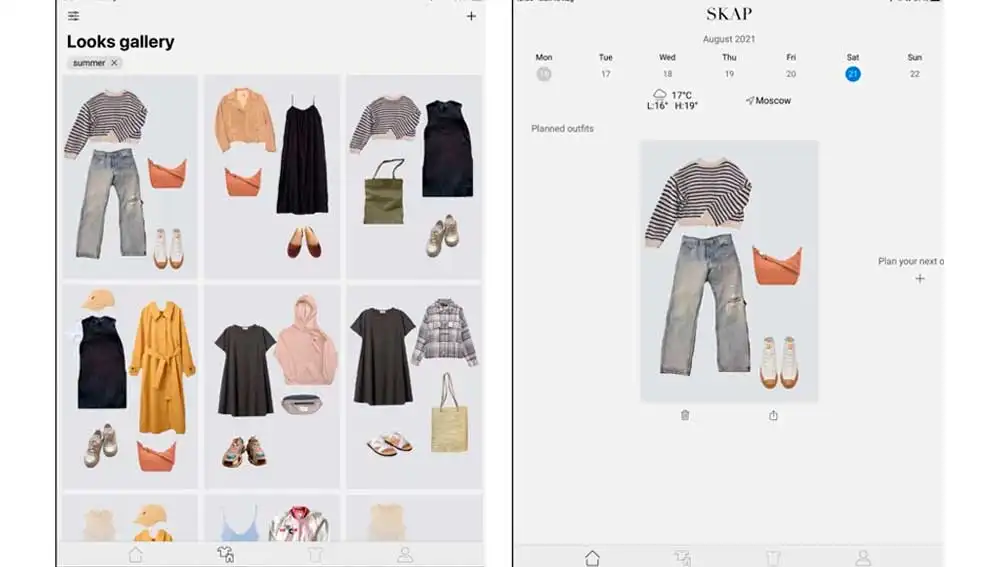Change the Moscow location
The width and height of the screenshot is (1000, 567).
pos(768,101)
